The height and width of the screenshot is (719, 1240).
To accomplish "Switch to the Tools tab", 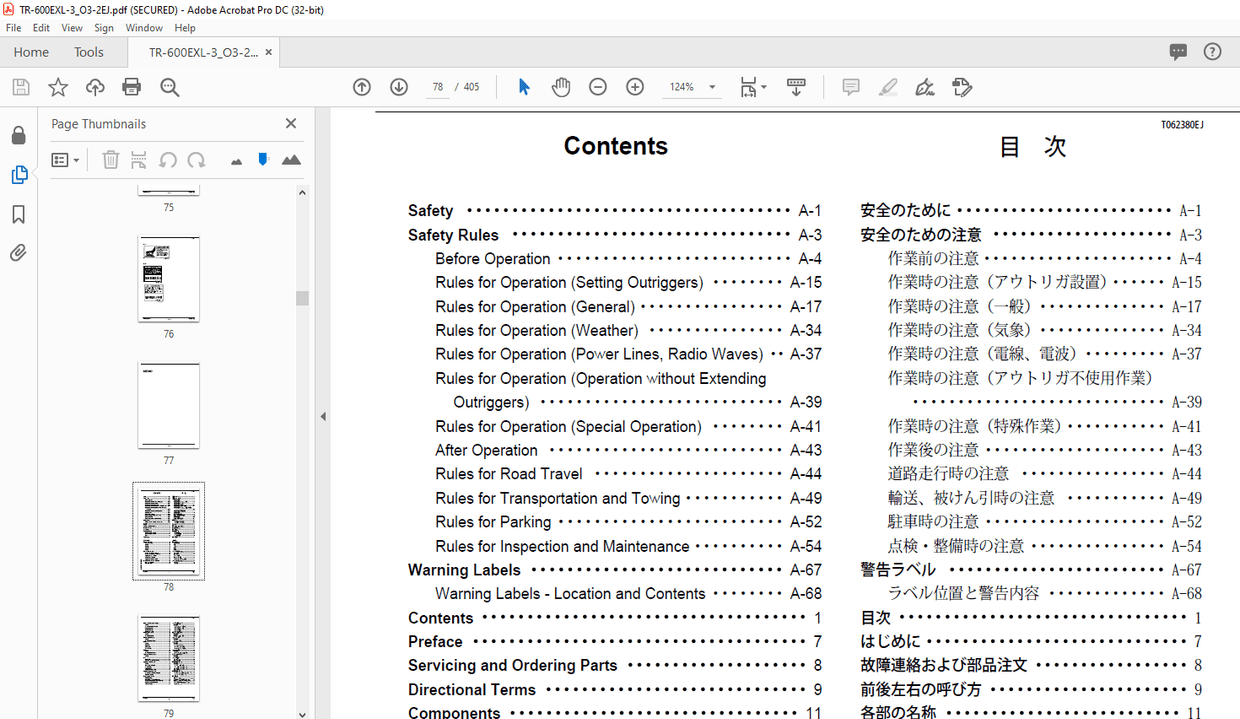I will (89, 52).
